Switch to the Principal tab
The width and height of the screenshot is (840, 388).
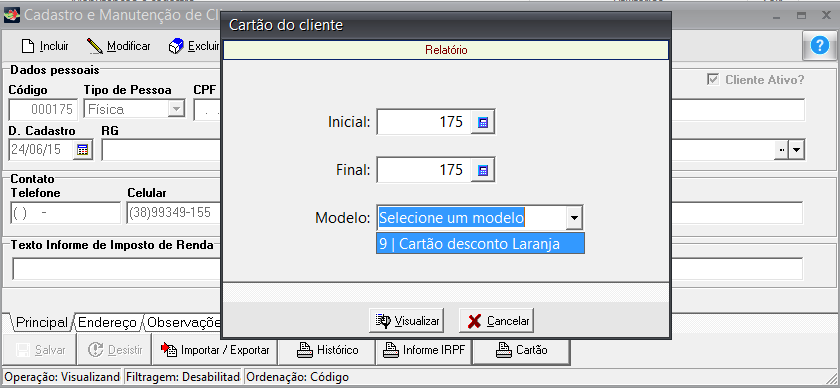(41, 323)
